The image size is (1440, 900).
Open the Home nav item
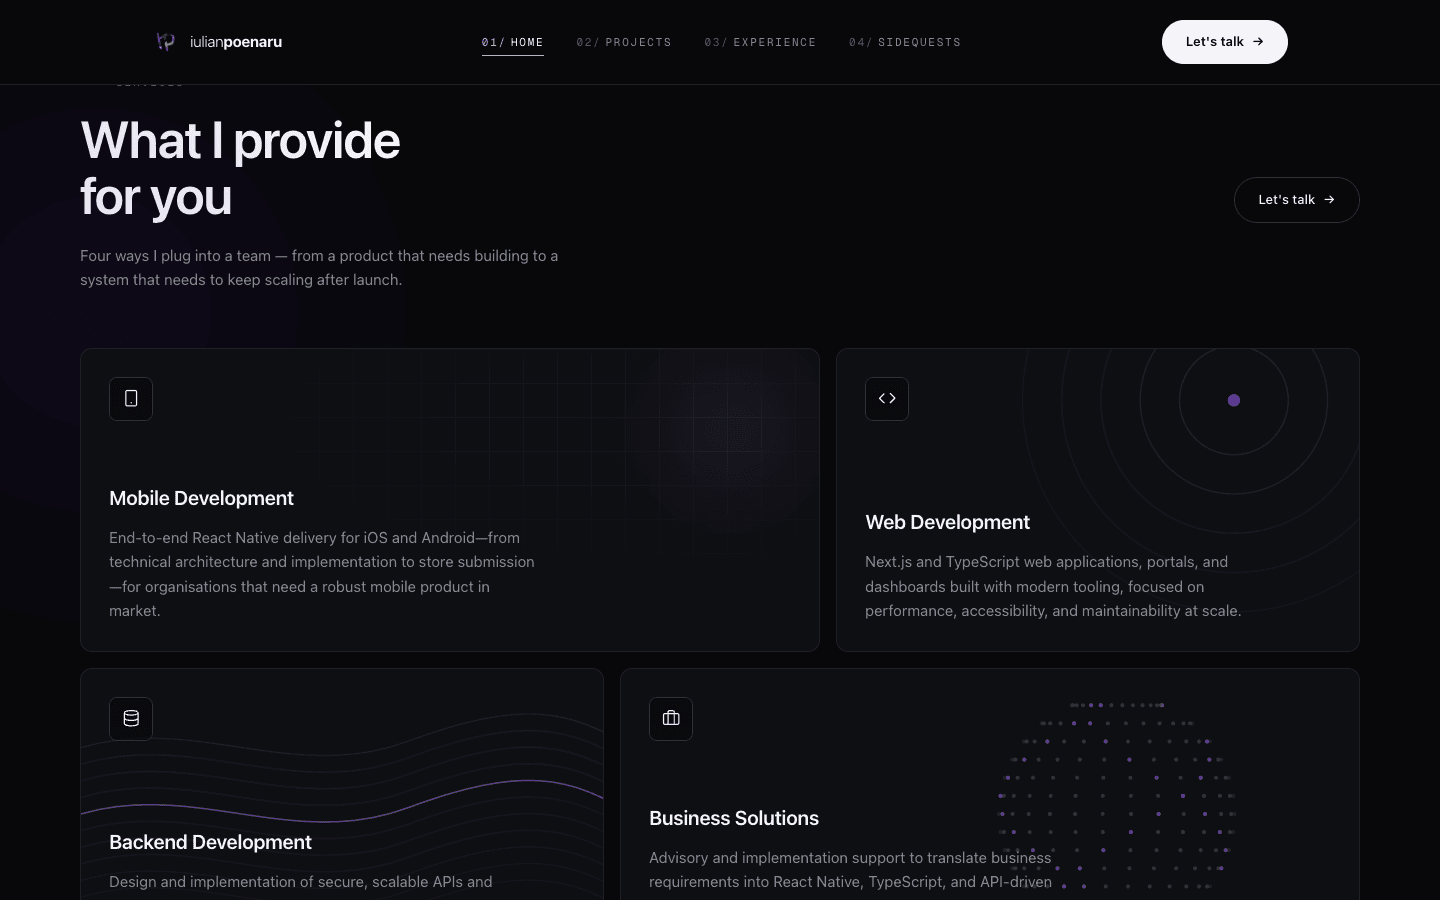[x=513, y=42]
